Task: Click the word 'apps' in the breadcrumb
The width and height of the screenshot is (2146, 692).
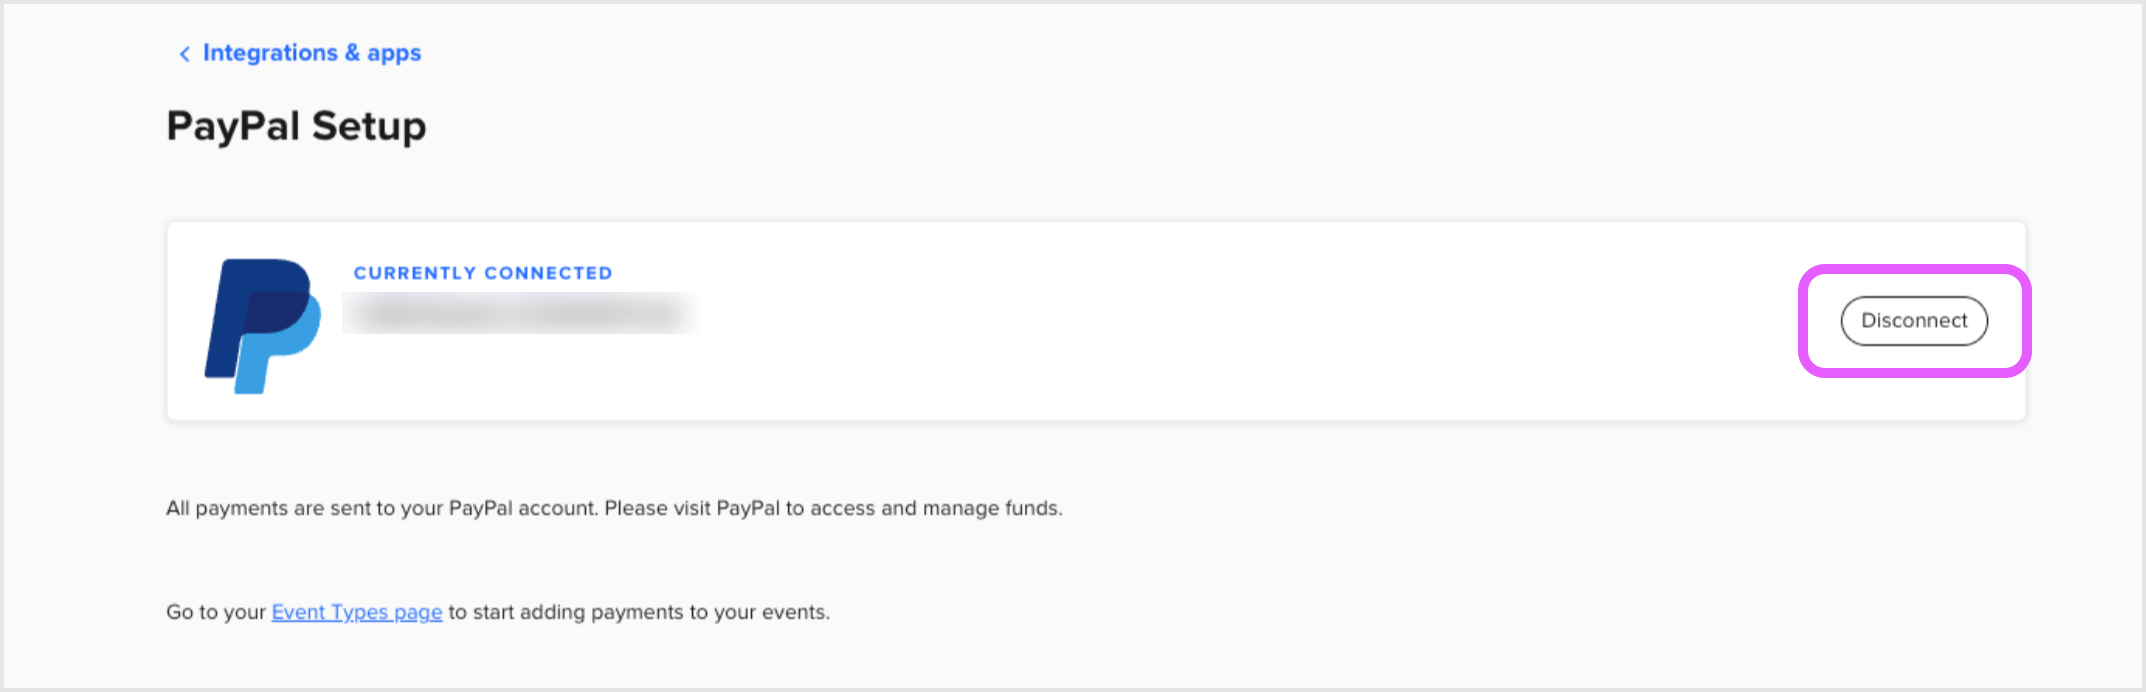Action: 394,53
